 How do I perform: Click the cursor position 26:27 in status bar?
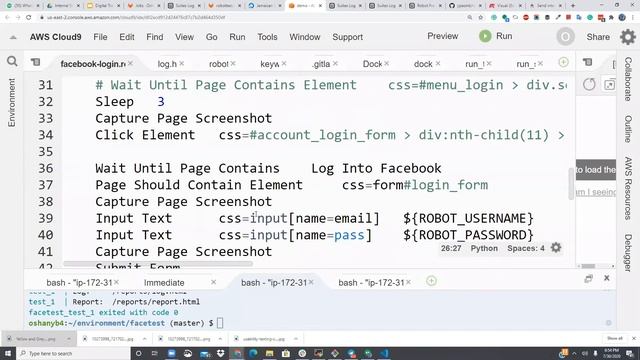[451, 248]
